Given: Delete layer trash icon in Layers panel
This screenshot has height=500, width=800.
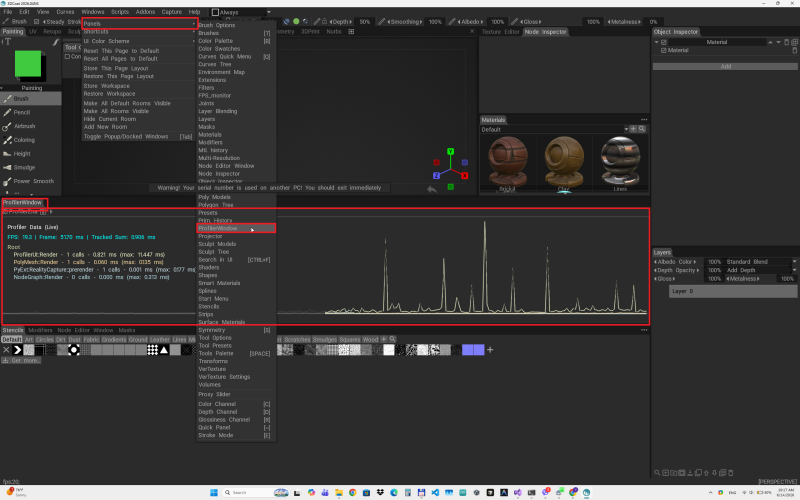Looking at the screenshot, I should click(731, 472).
